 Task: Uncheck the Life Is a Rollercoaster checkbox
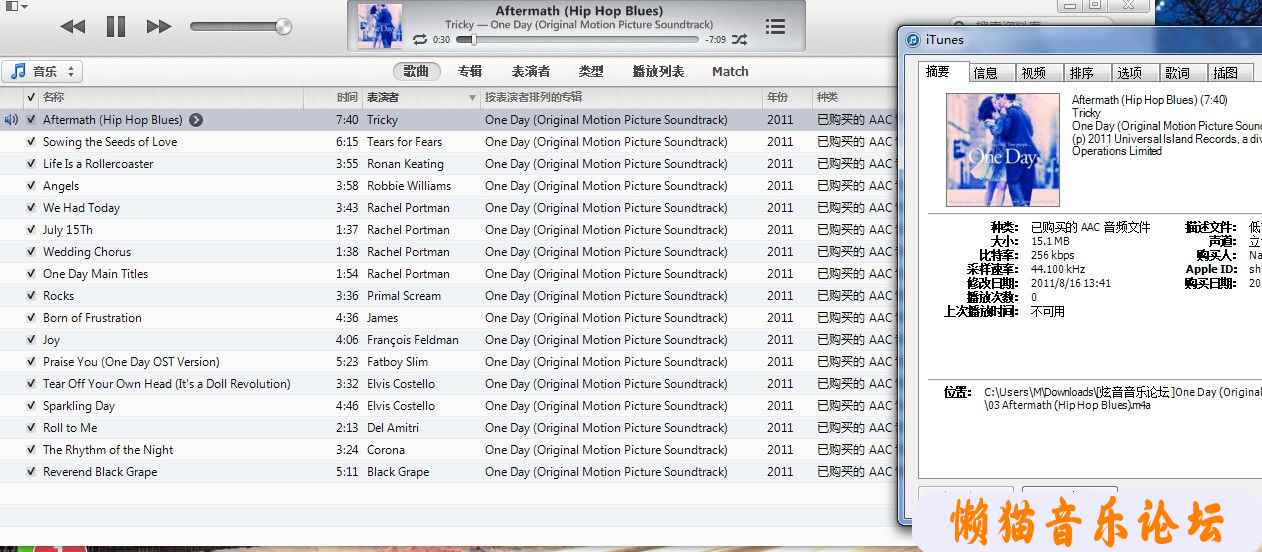31,164
